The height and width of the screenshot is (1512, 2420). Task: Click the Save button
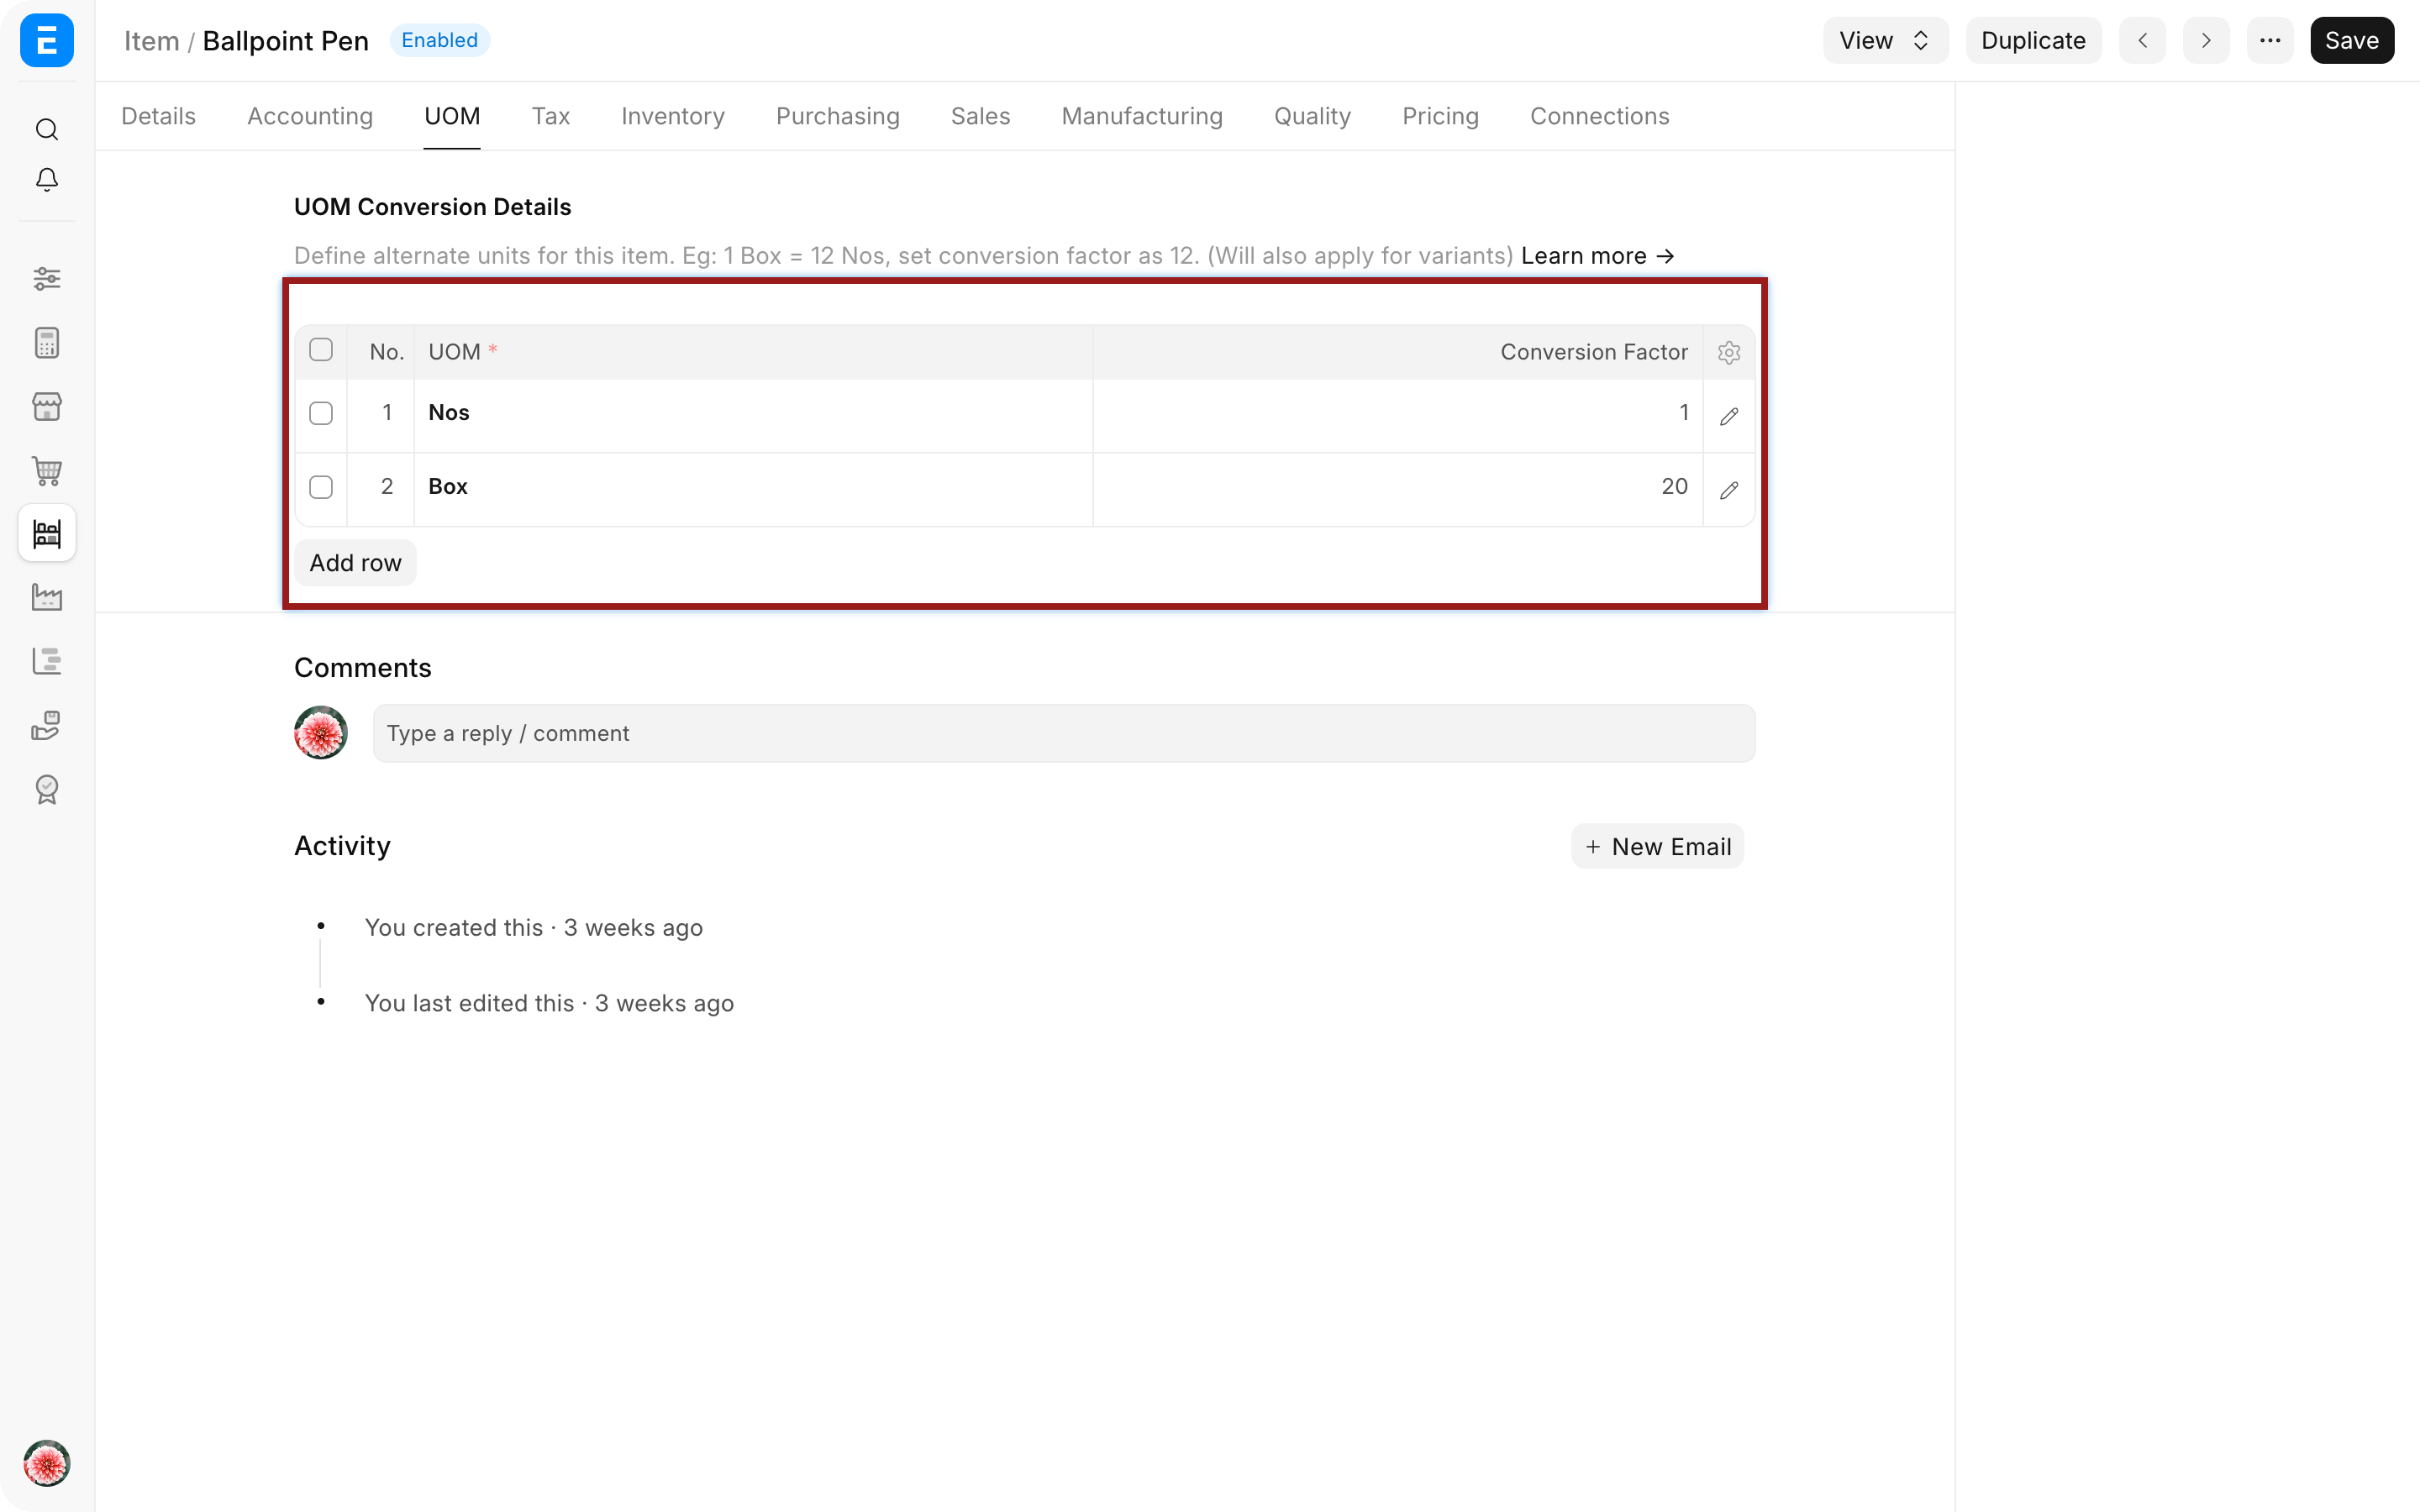click(x=2352, y=40)
